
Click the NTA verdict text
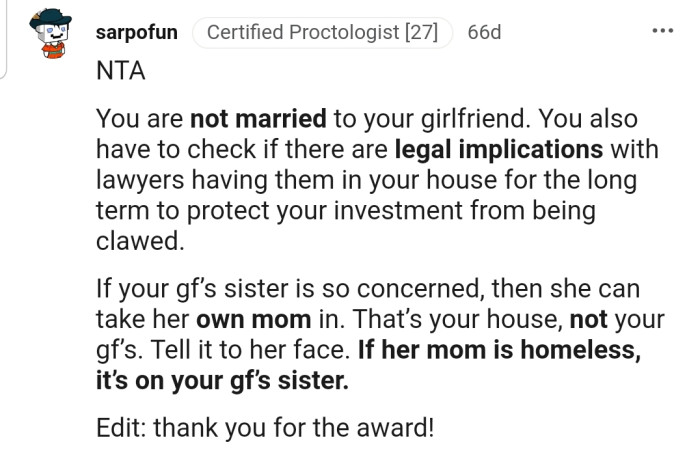[120, 71]
